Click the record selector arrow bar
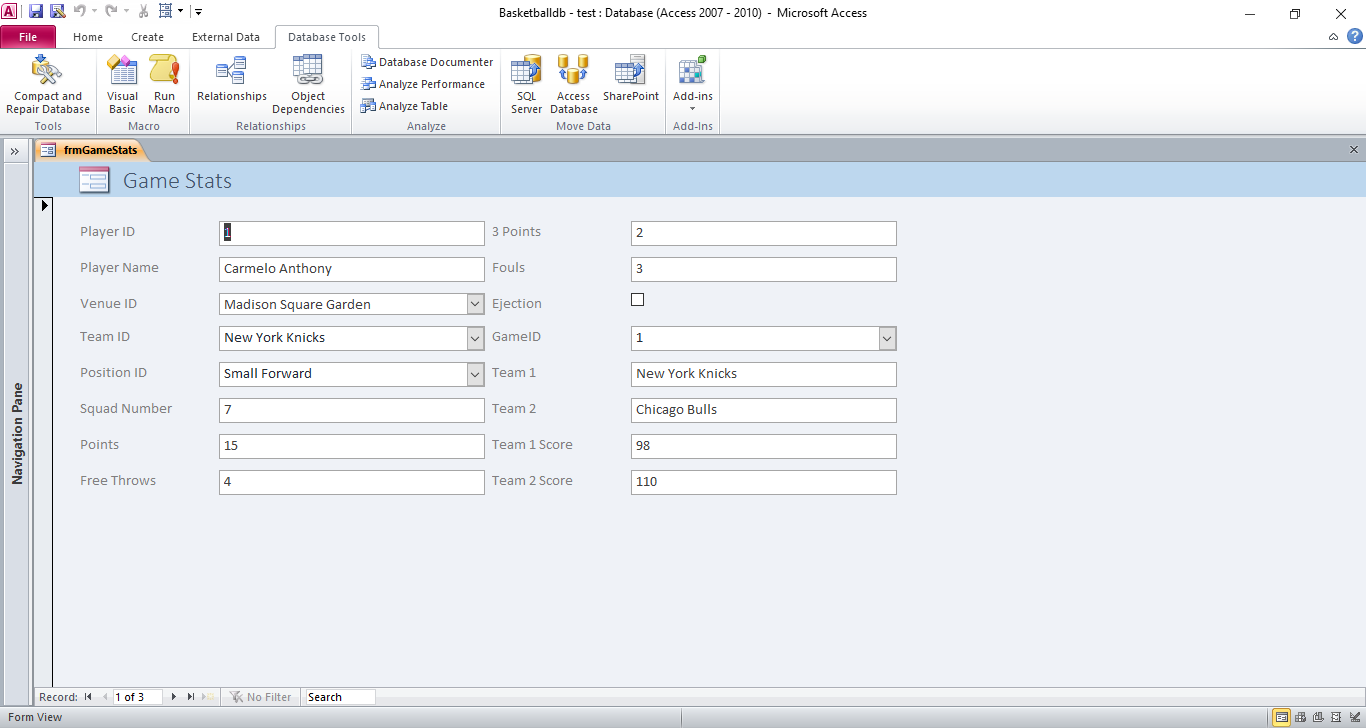Viewport: 1366px width, 728px height. tap(43, 442)
